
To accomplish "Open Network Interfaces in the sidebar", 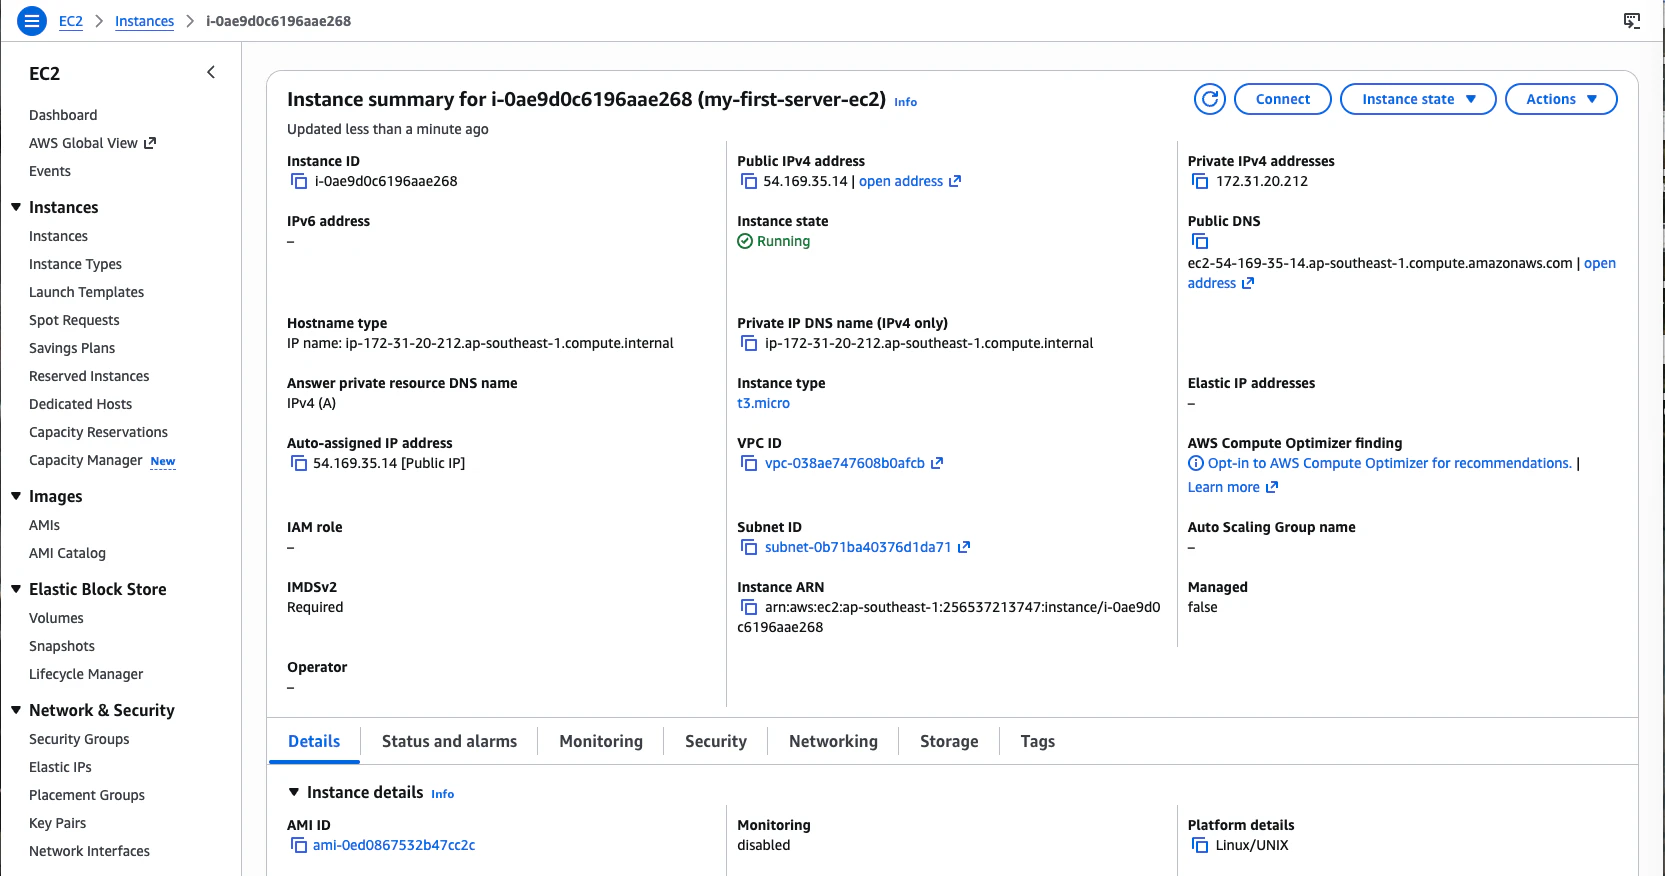I will tap(89, 851).
